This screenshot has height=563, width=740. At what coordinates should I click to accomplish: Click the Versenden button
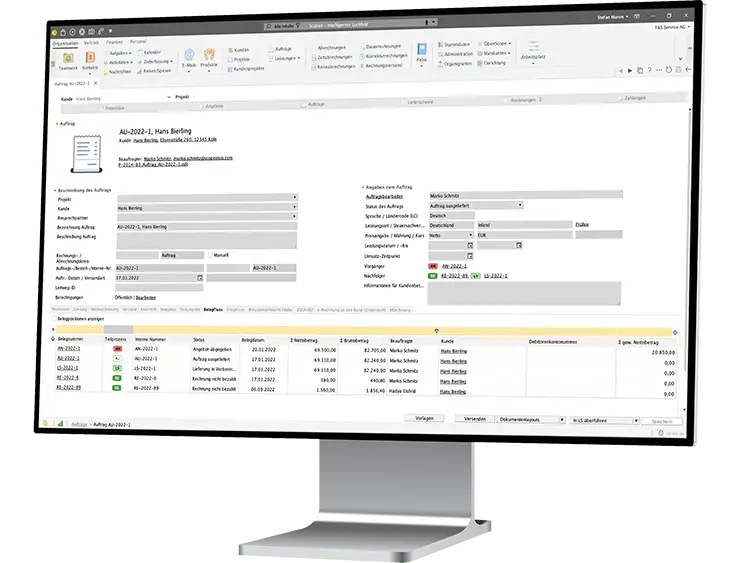pos(475,419)
